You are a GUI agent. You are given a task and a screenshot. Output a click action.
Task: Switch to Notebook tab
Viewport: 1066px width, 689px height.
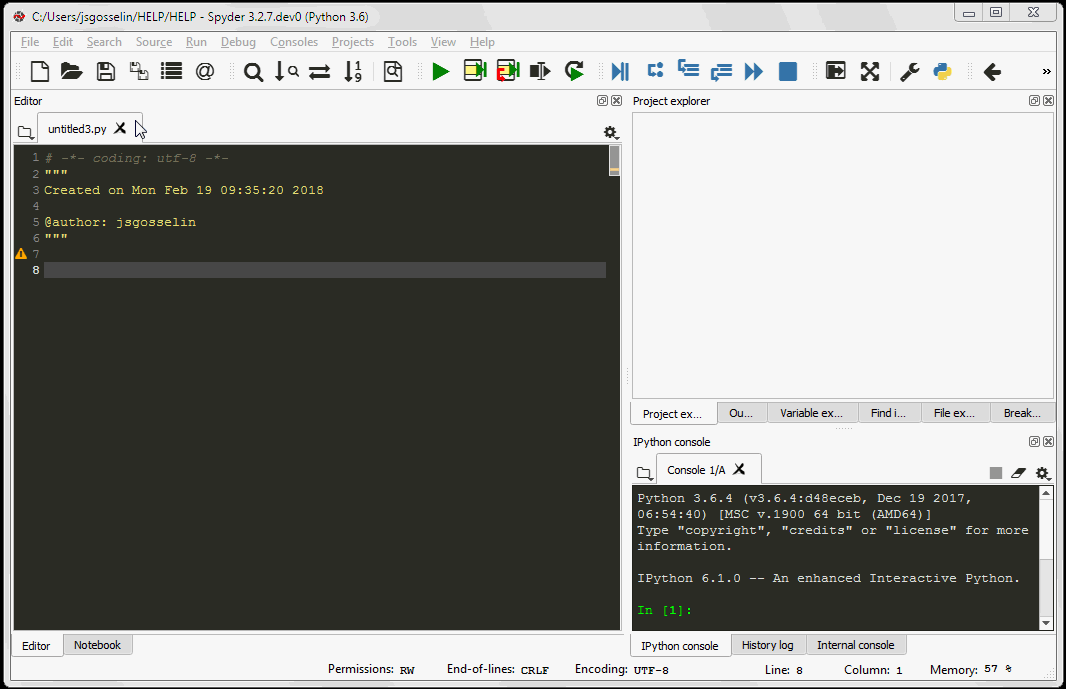pos(97,645)
